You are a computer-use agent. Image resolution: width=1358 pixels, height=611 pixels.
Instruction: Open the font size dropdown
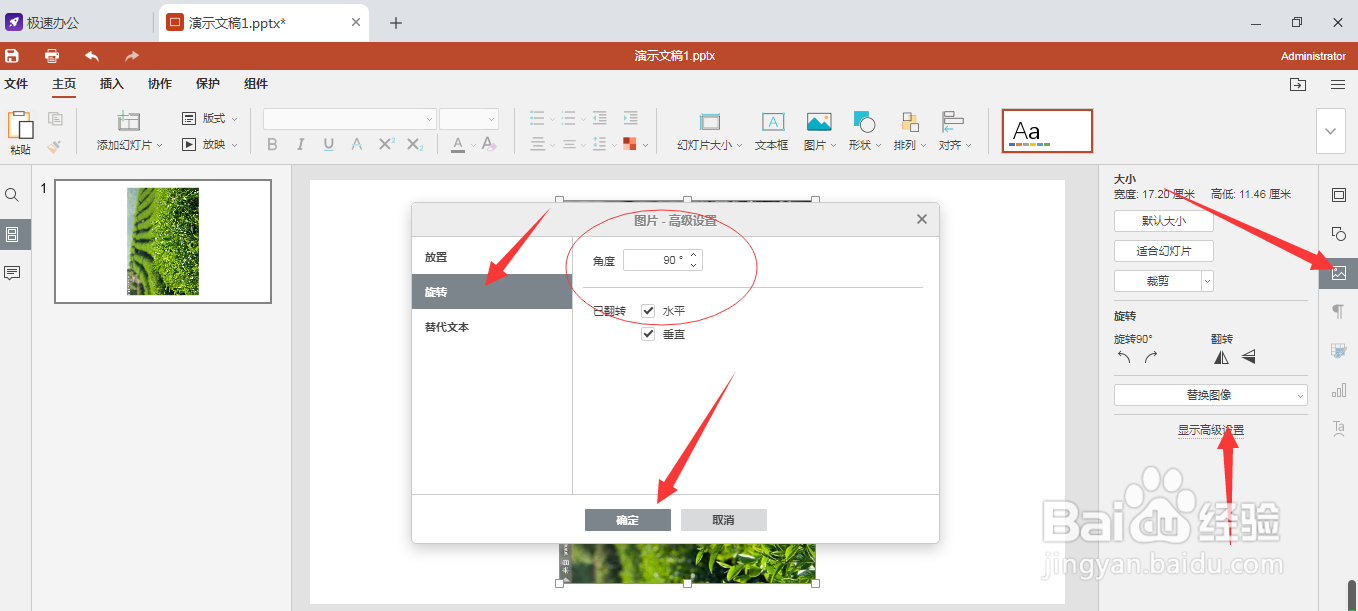[x=491, y=119]
